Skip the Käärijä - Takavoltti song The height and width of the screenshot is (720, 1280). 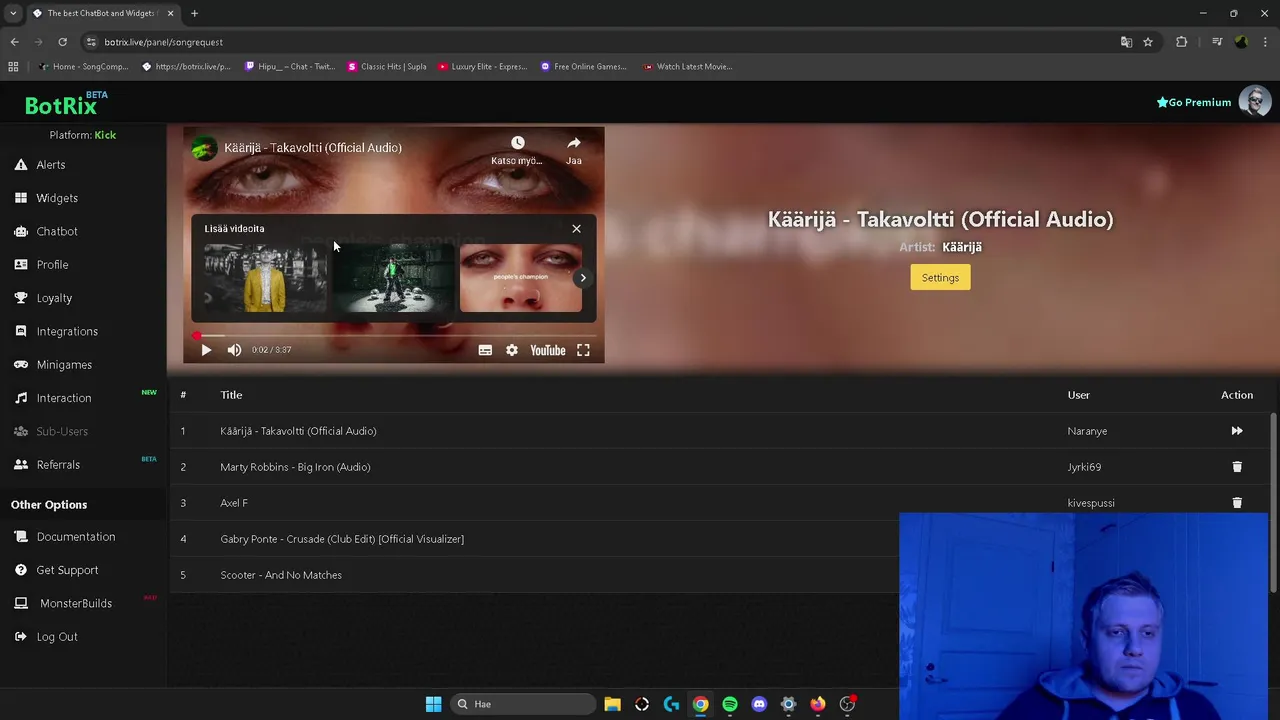coord(1237,431)
